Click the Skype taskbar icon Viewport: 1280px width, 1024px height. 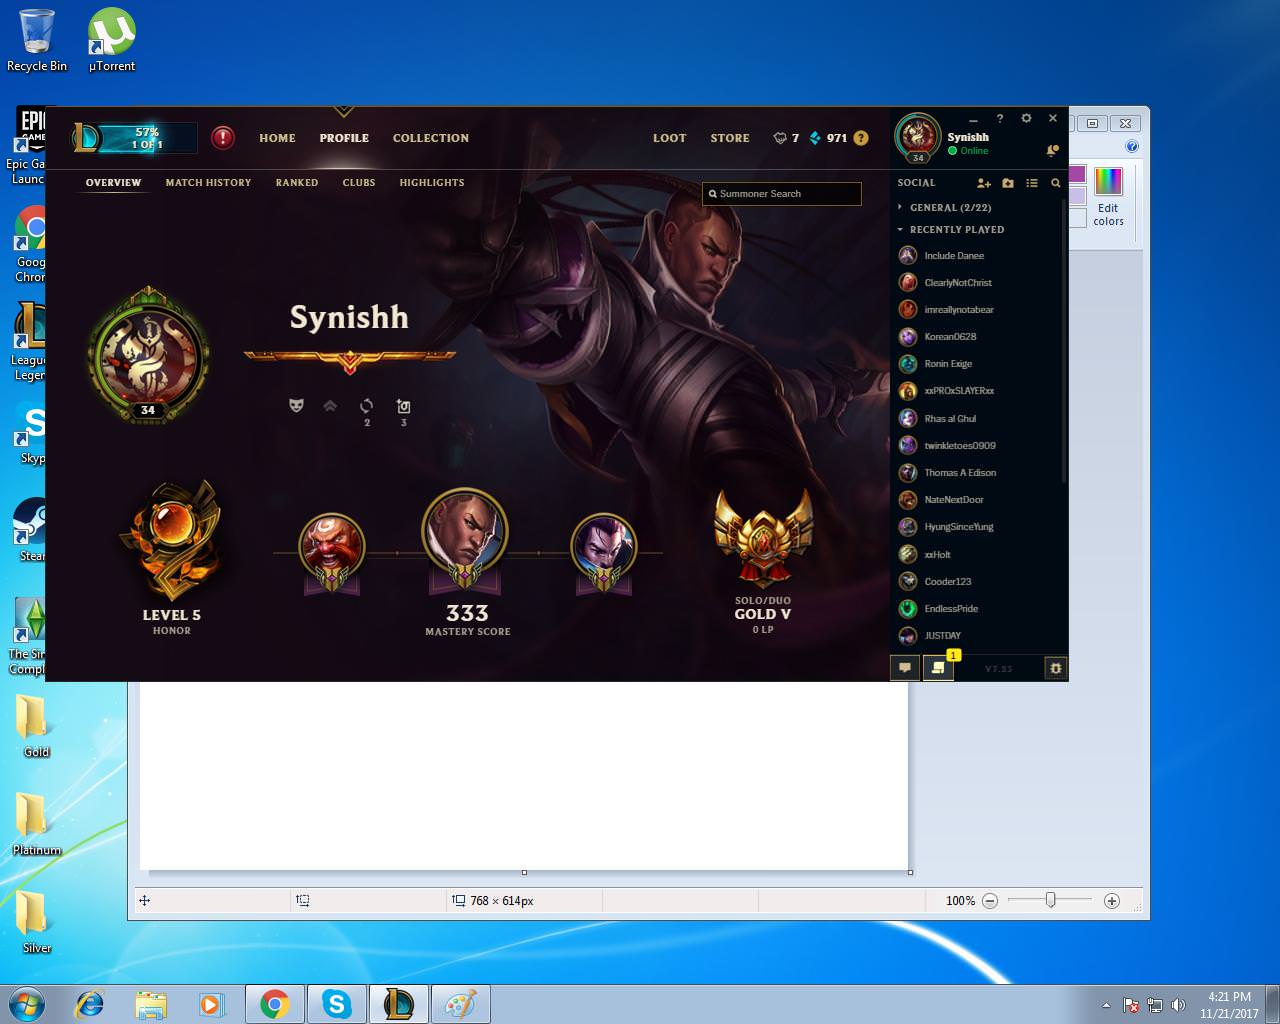tap(337, 1004)
